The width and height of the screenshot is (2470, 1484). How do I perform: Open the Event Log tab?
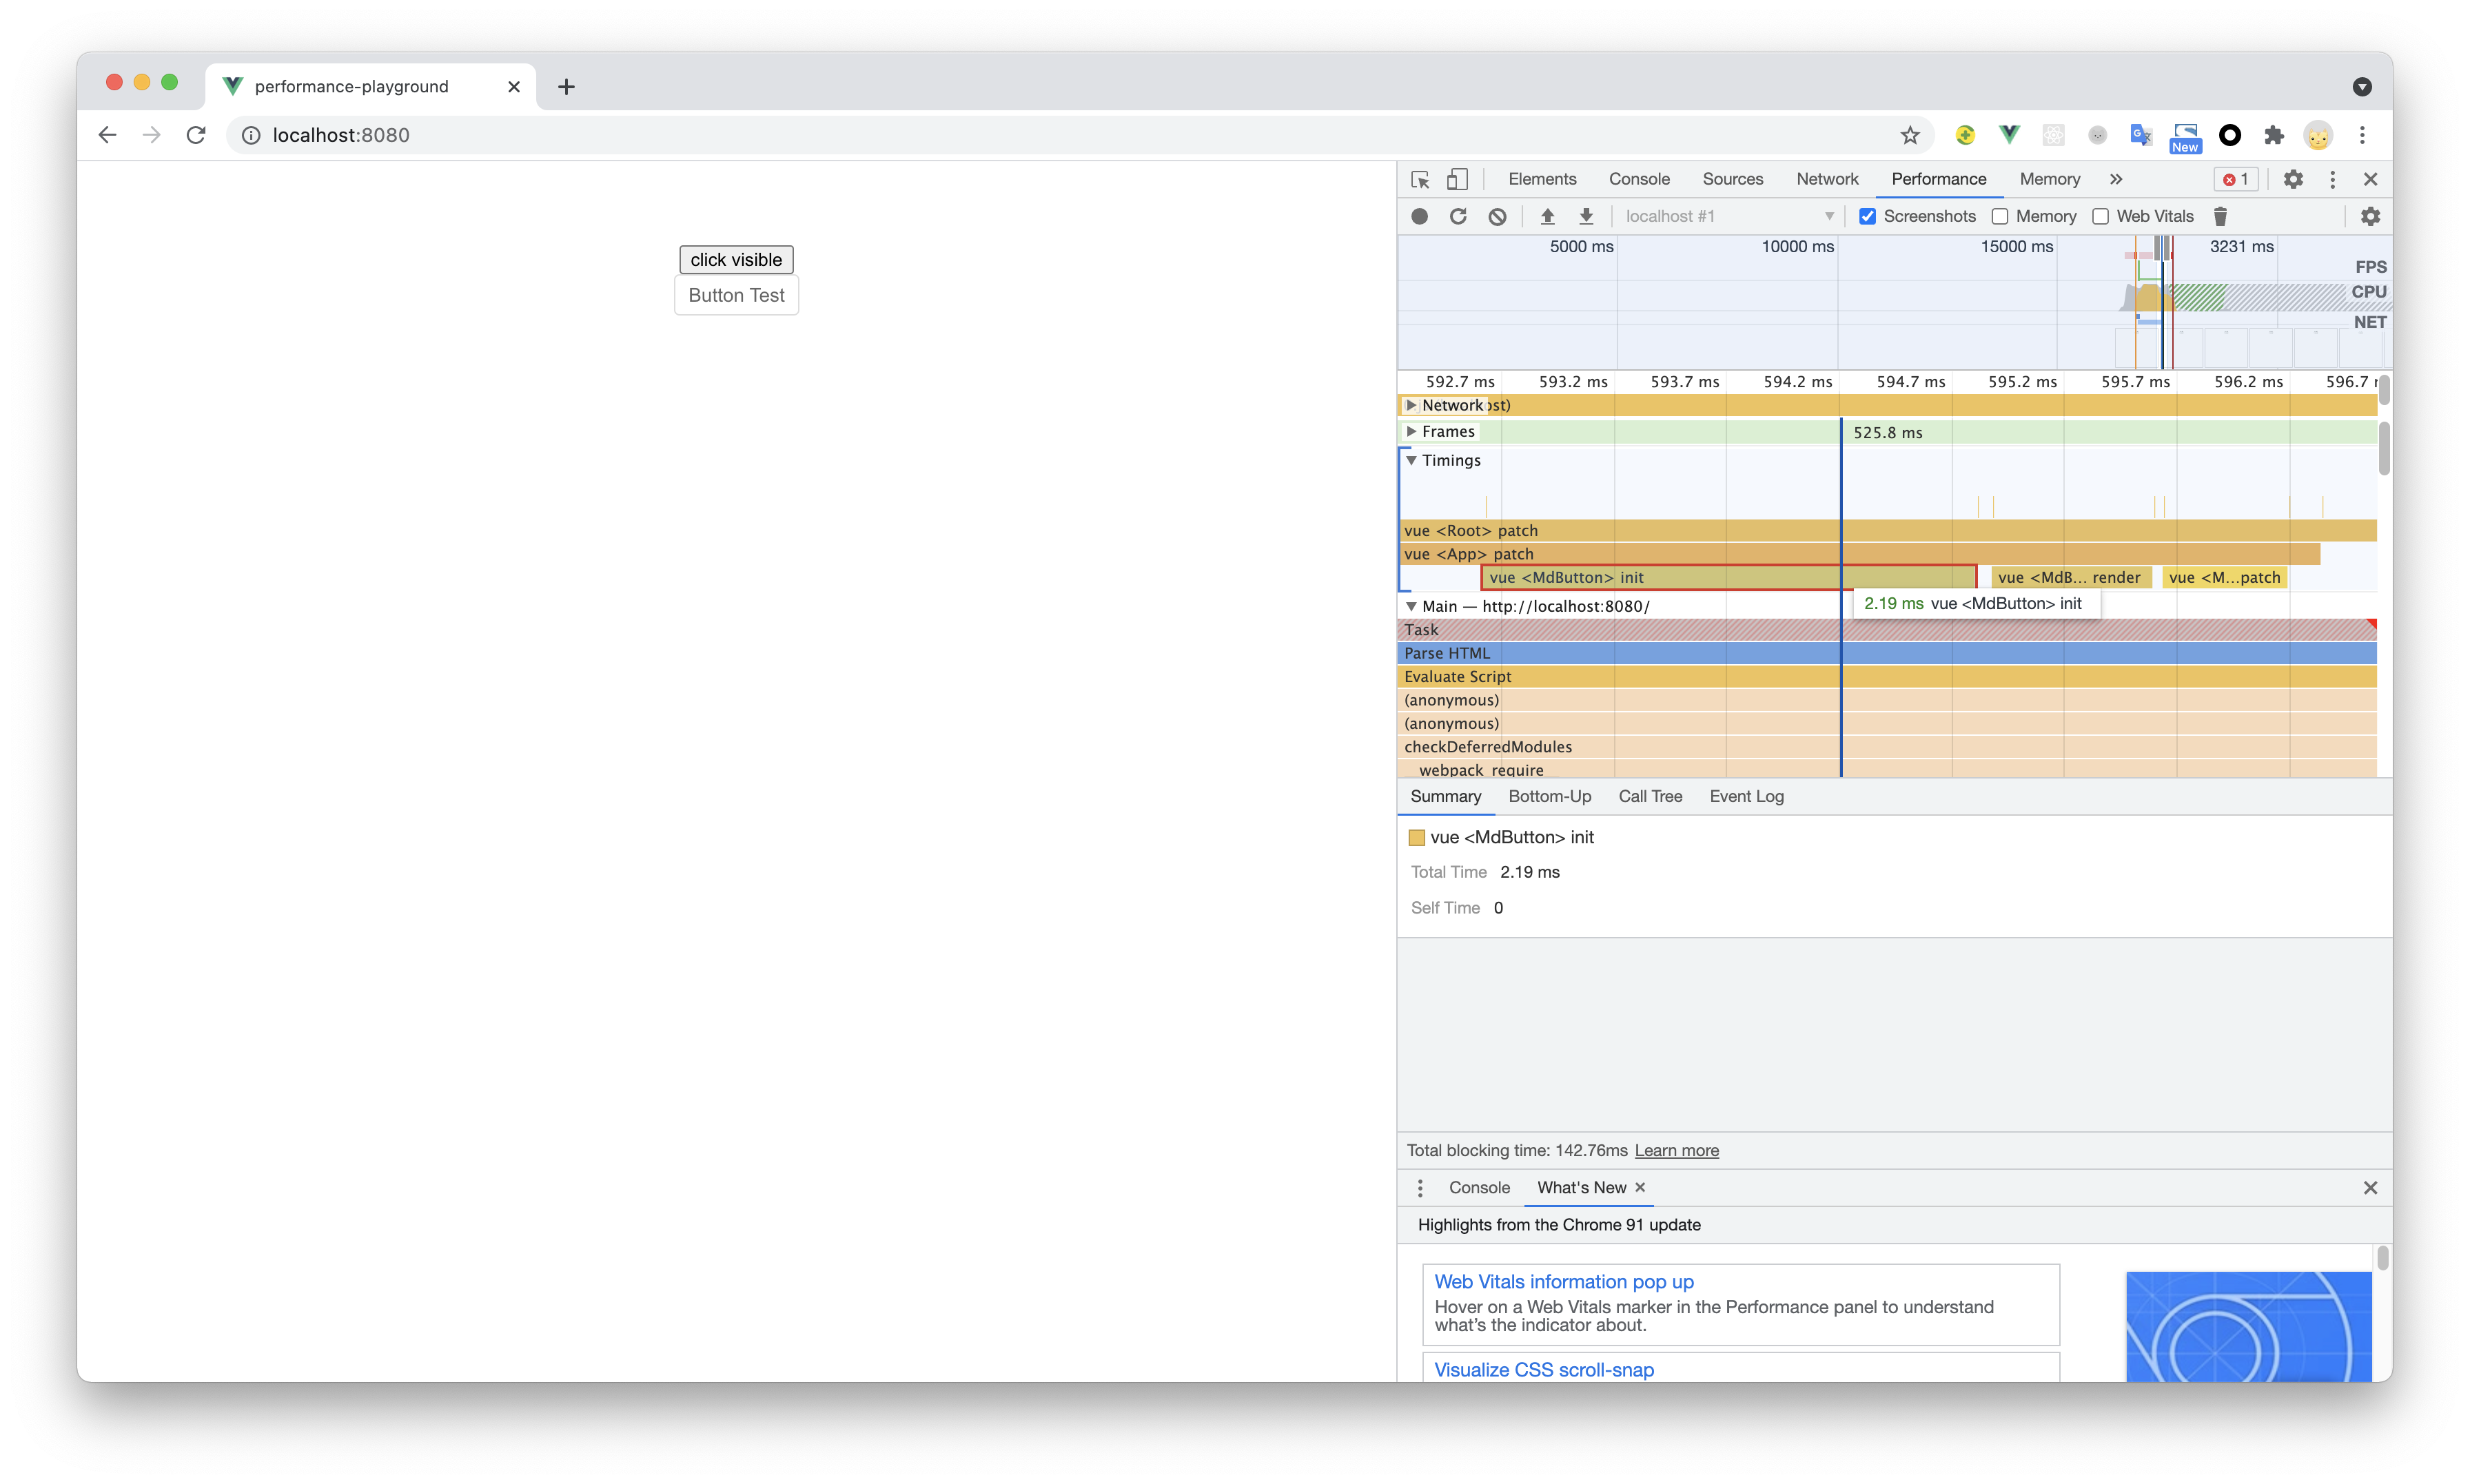(x=1746, y=796)
